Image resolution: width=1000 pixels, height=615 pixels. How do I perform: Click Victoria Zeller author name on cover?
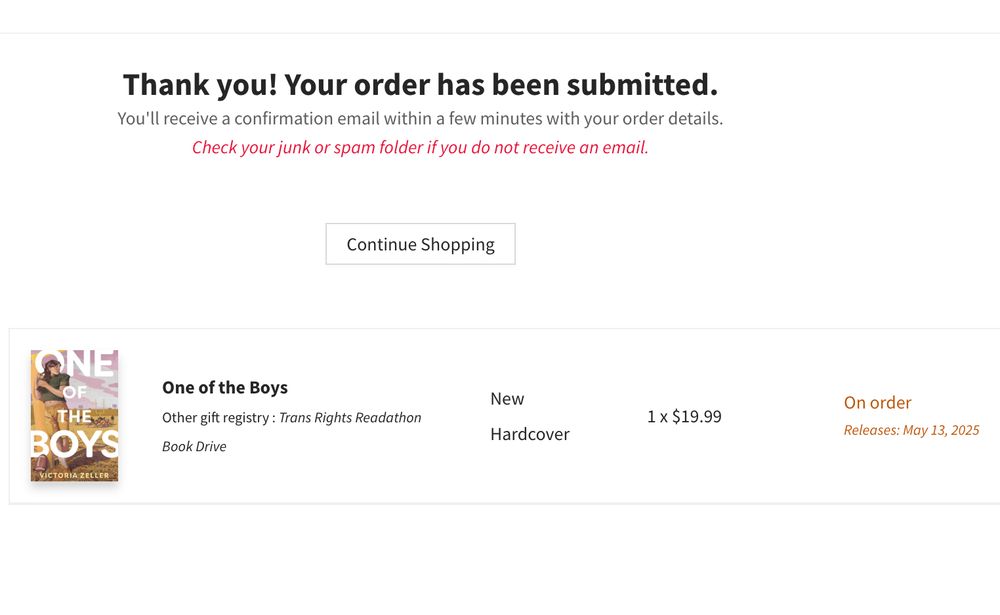[75, 475]
